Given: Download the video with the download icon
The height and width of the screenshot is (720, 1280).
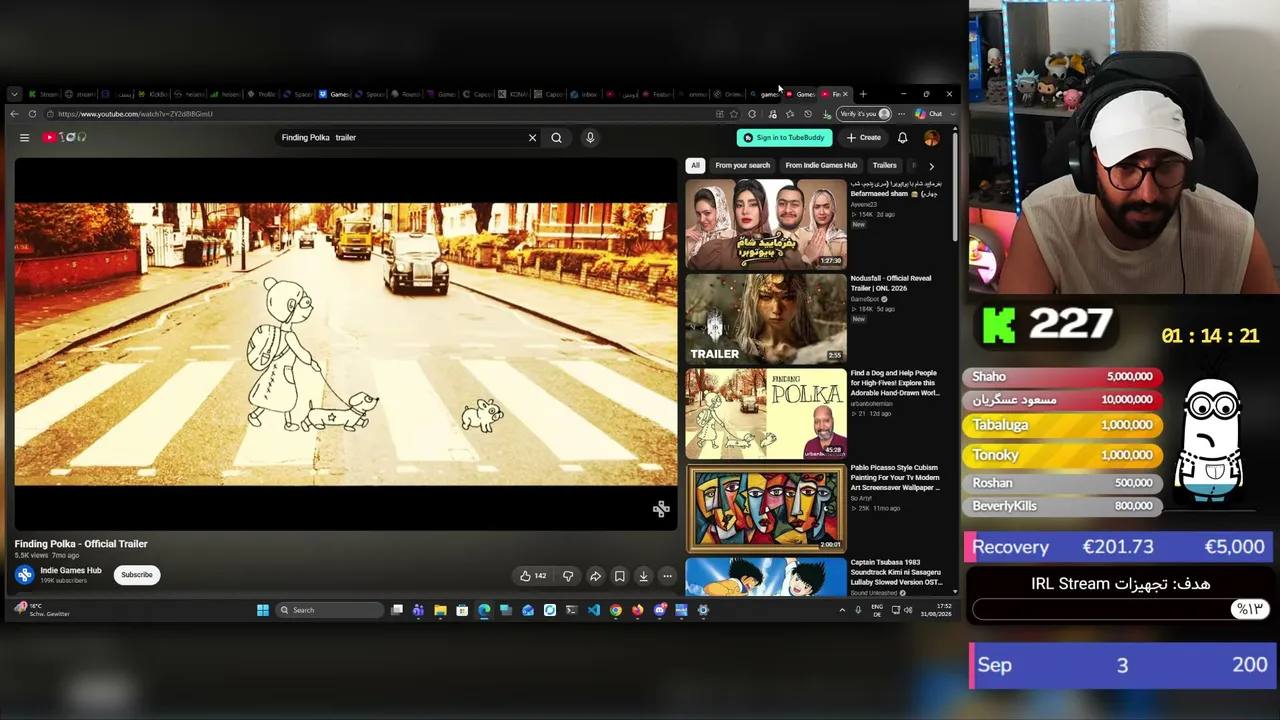Looking at the screenshot, I should 643,576.
